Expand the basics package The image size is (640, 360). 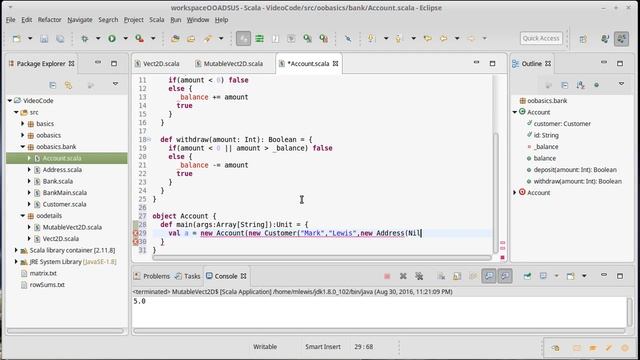pos(23,124)
